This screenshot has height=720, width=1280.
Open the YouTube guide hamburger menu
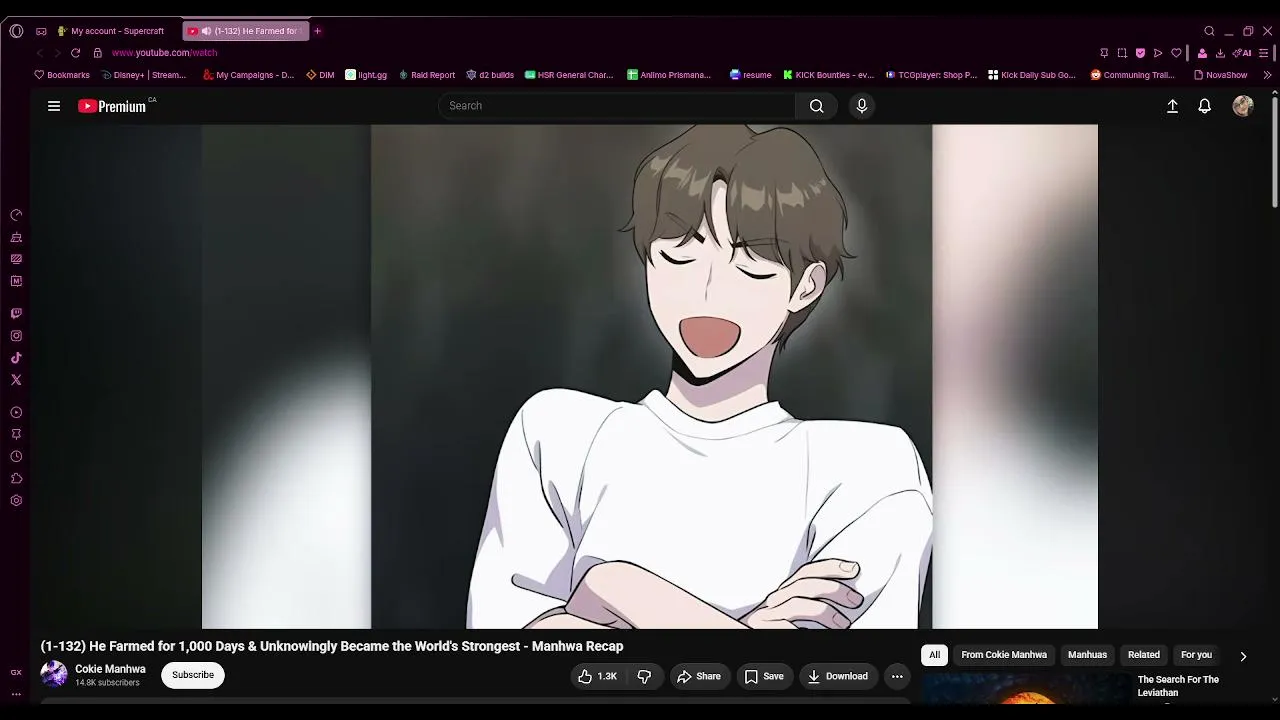click(x=54, y=106)
